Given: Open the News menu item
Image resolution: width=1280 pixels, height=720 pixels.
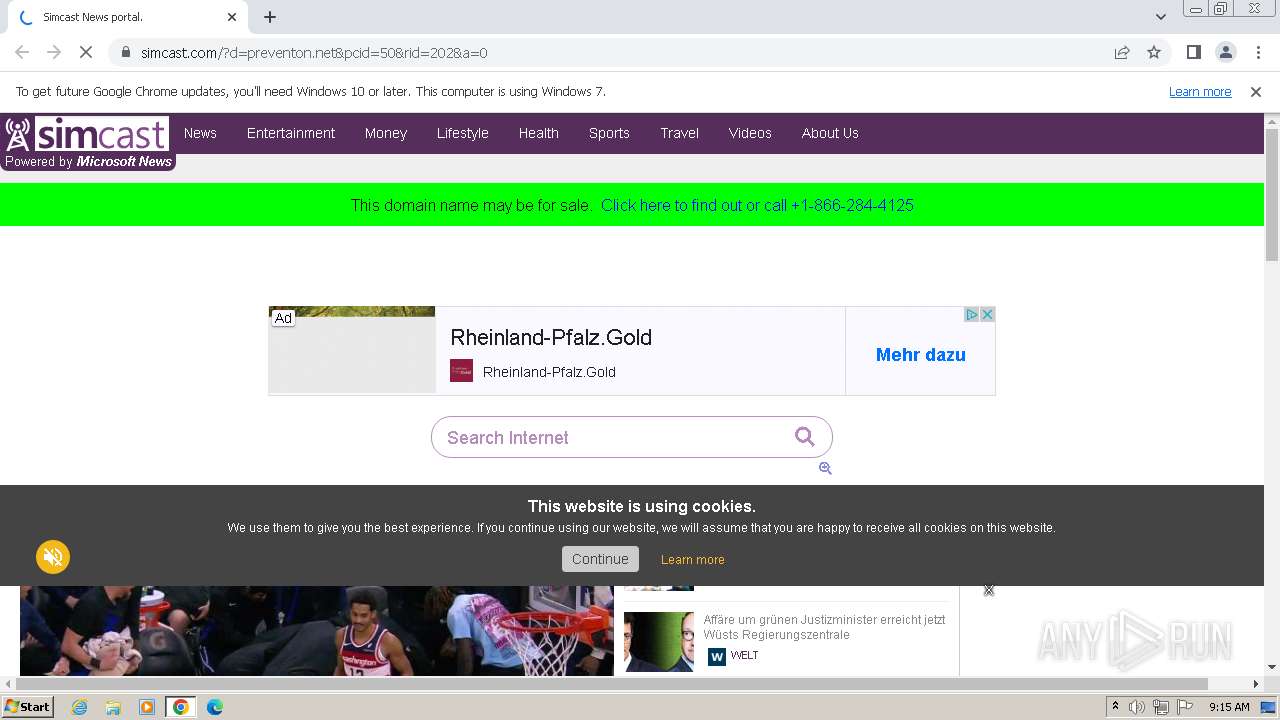Looking at the screenshot, I should tap(200, 133).
